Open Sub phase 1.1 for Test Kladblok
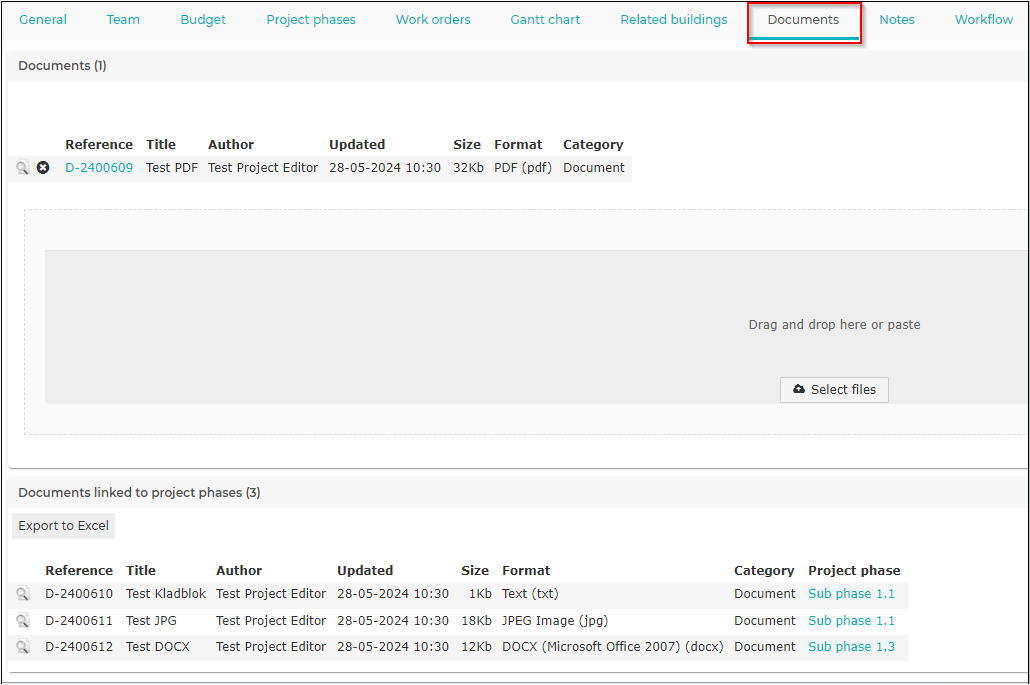Screen dimensions: 1030x685 pyautogui.click(x=851, y=594)
